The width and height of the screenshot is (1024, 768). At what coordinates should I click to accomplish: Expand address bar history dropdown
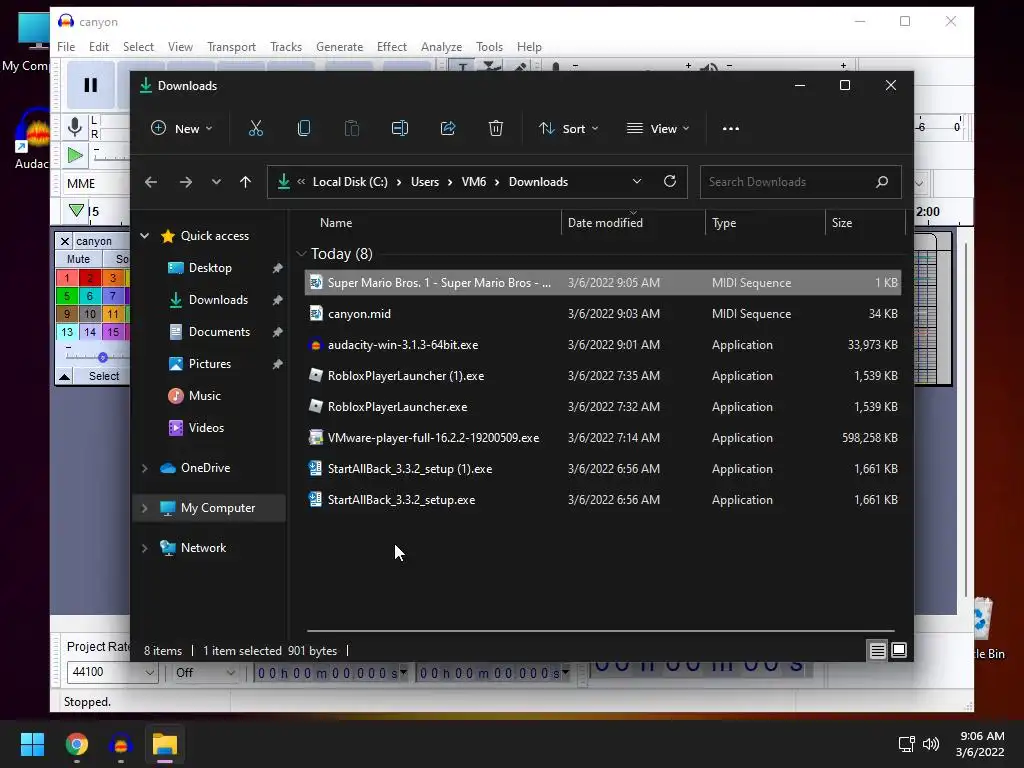(637, 182)
